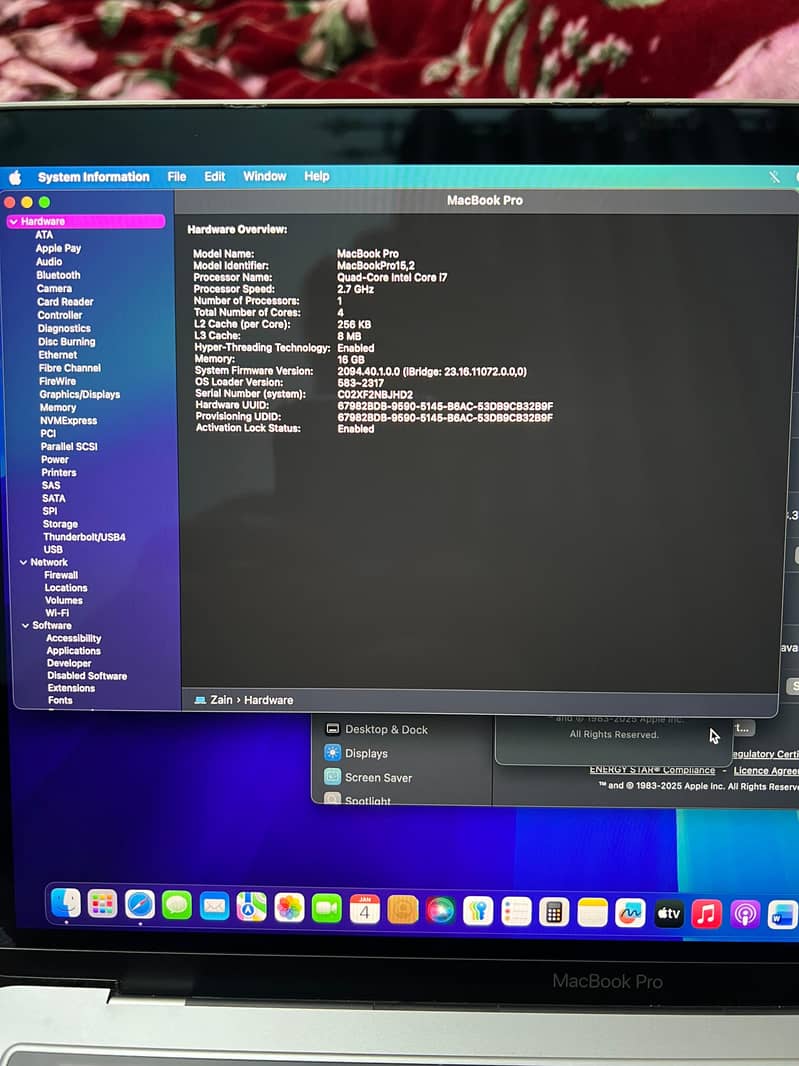This screenshot has width=799, height=1066.
Task: Select Firewall under Network
Action: (61, 575)
